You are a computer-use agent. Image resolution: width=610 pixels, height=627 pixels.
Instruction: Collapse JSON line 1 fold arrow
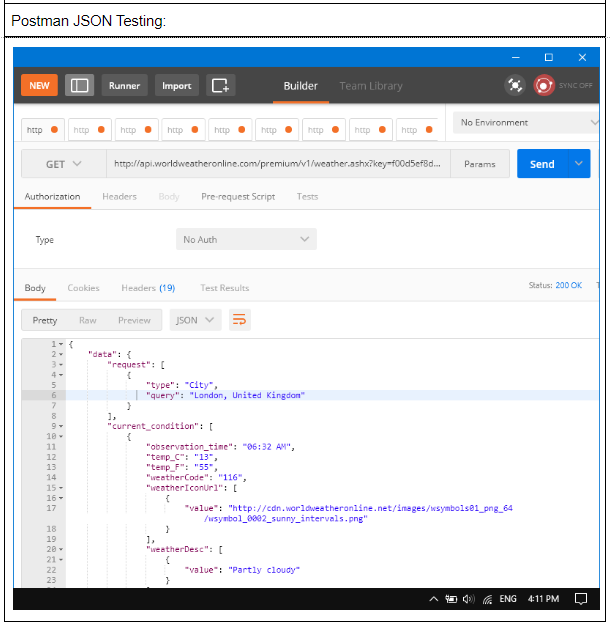coord(61,344)
